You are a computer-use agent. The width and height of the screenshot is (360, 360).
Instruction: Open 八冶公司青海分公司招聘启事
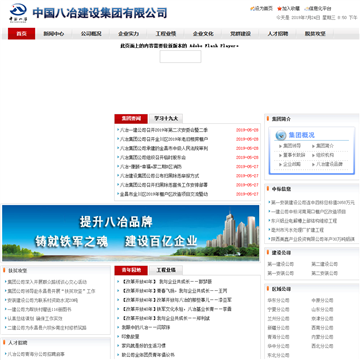click(x=36, y=354)
